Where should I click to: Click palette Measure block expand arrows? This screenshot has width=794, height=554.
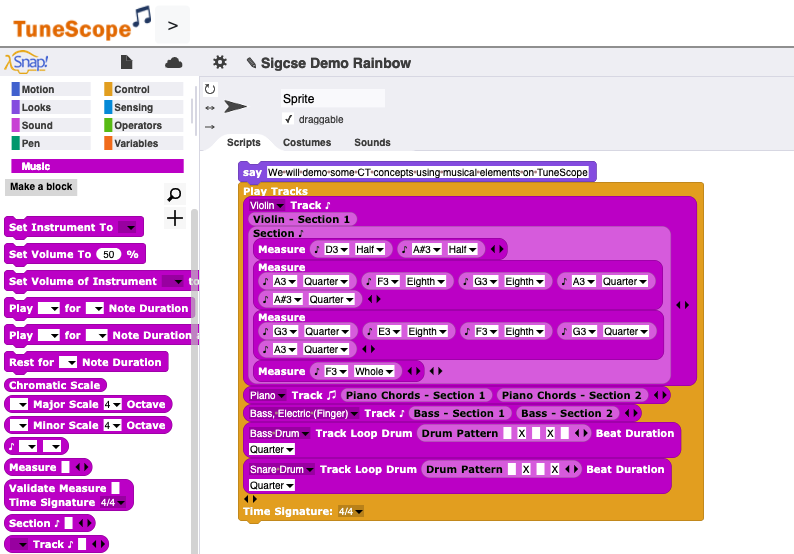coord(82,467)
